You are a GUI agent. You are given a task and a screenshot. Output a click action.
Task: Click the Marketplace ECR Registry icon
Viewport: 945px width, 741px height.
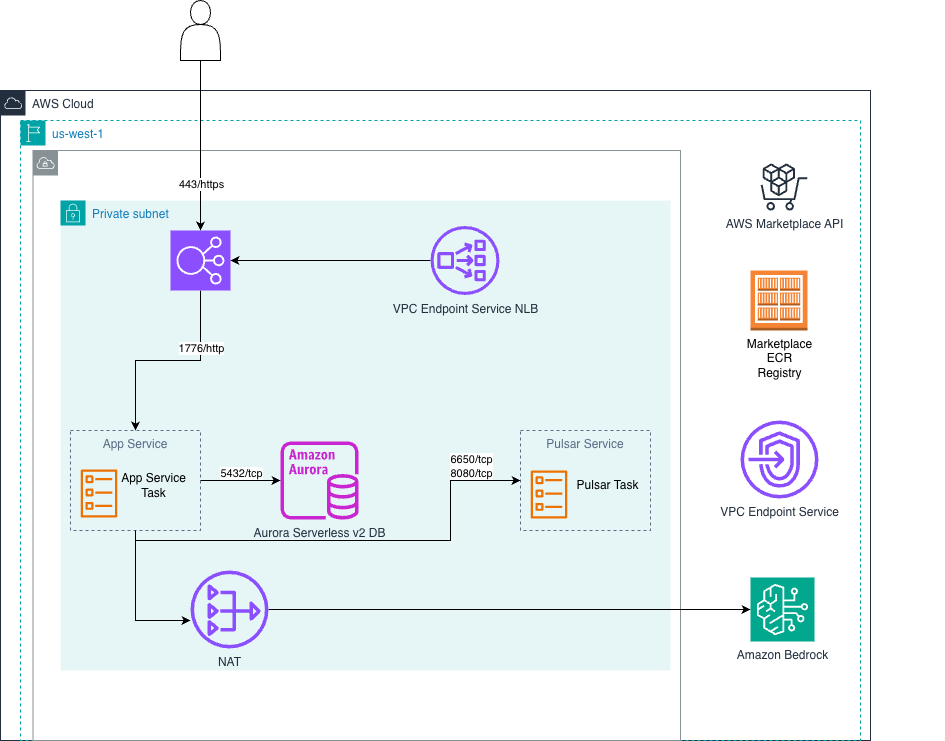click(781, 299)
